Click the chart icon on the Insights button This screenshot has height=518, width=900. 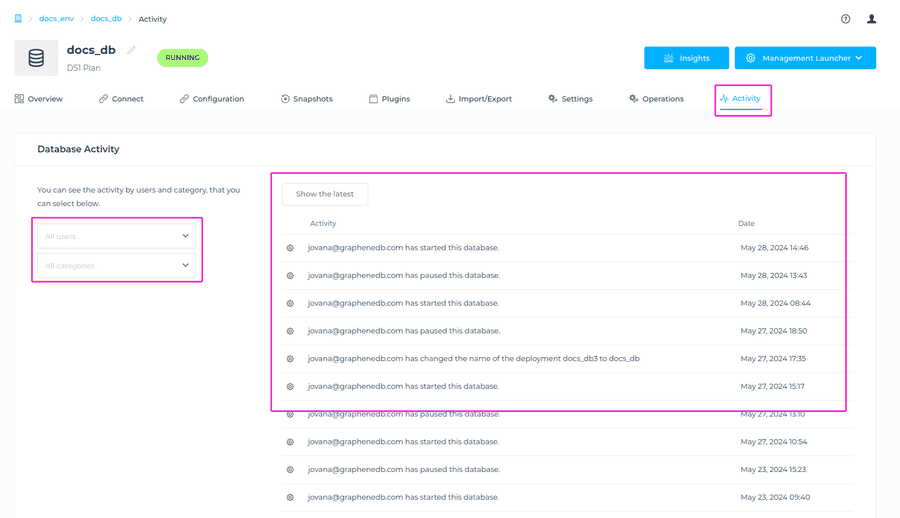click(668, 58)
